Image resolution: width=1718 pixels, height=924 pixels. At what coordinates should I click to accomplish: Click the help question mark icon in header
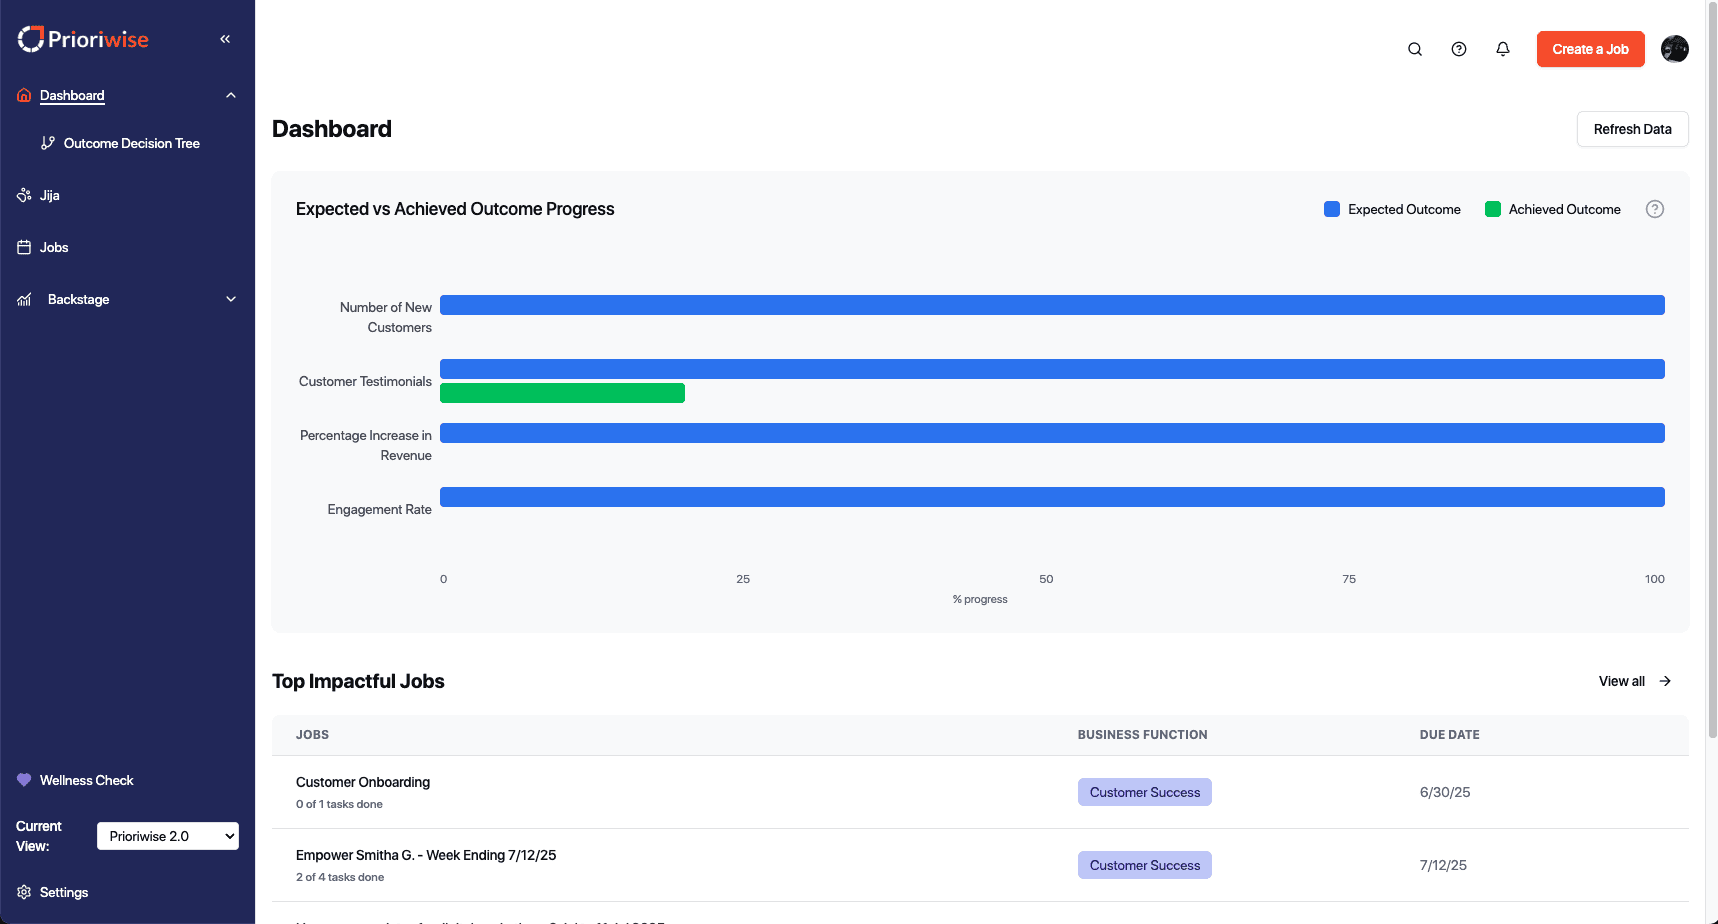tap(1459, 49)
